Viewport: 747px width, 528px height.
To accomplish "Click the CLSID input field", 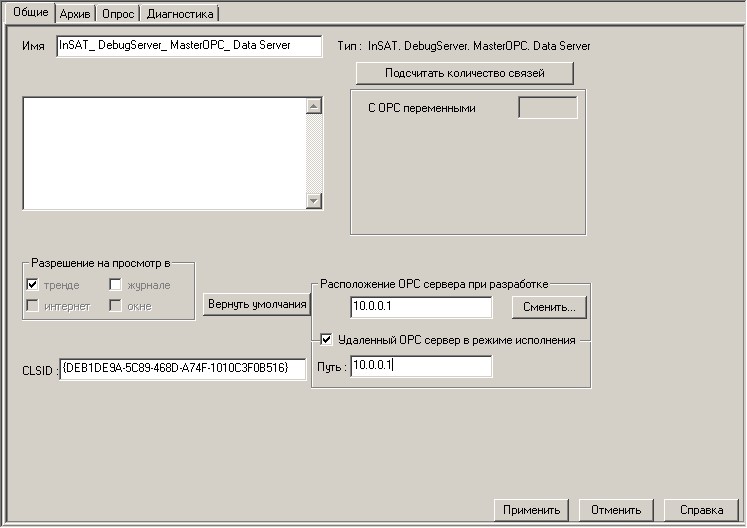I will 182,369.
